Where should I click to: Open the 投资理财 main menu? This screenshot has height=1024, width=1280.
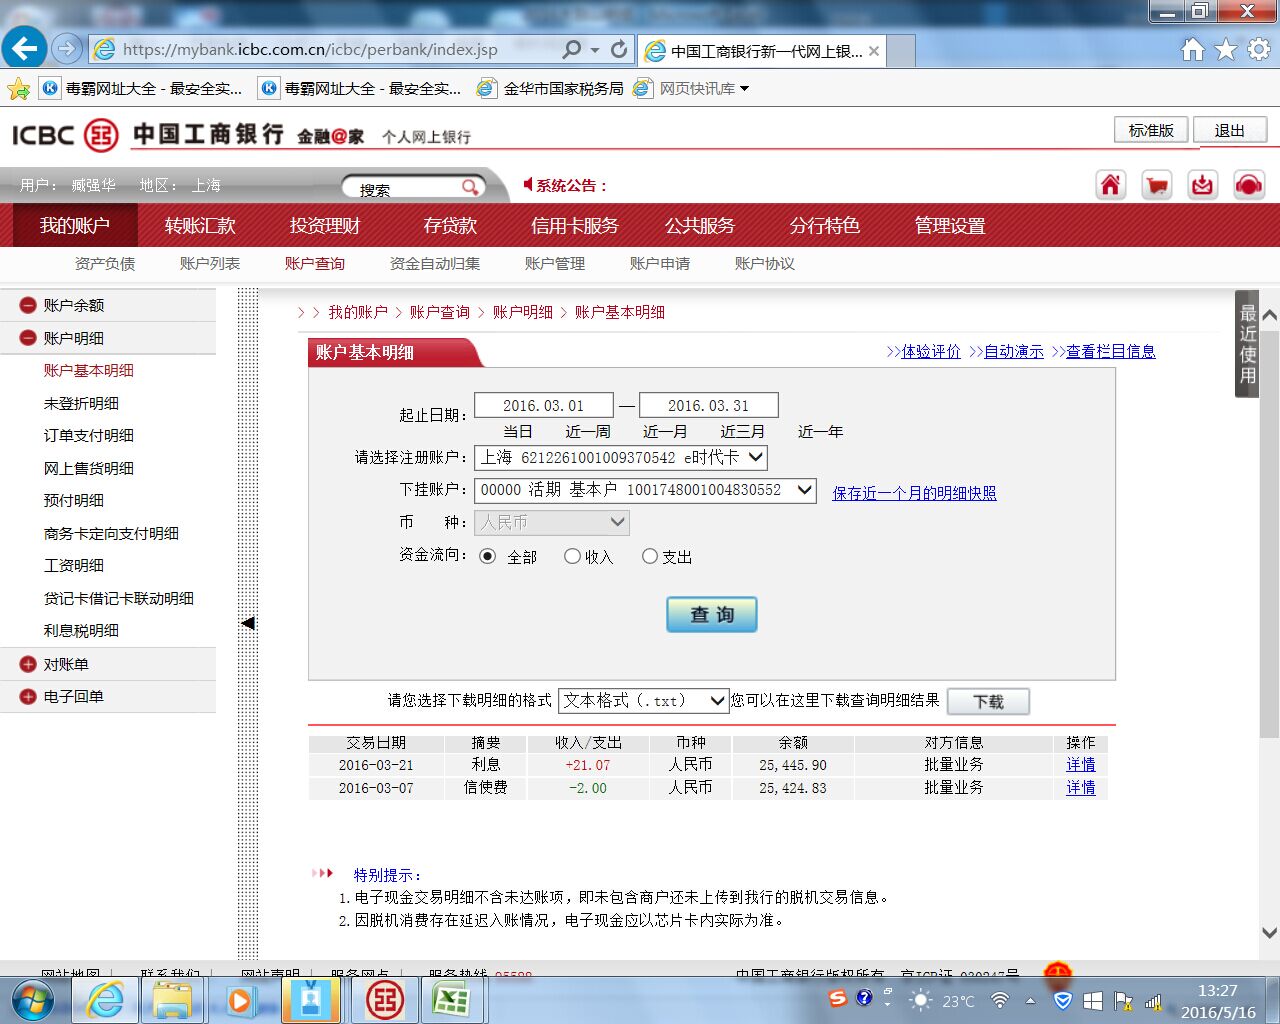(x=325, y=226)
